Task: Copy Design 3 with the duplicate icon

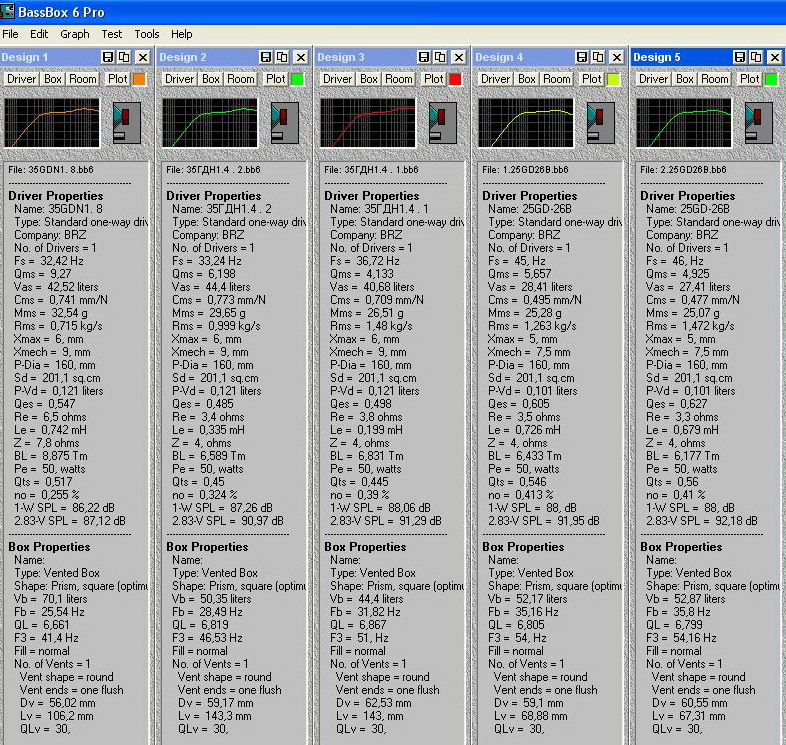Action: click(x=440, y=57)
